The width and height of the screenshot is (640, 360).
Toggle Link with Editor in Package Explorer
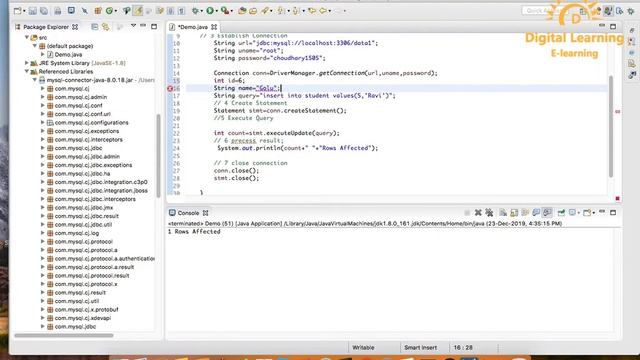click(106, 27)
